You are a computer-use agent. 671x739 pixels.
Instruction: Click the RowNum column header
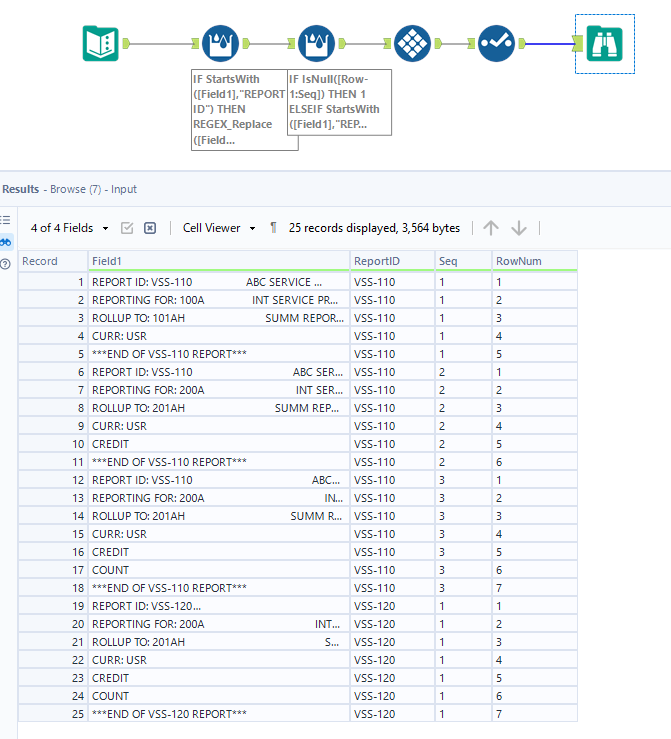pos(534,261)
